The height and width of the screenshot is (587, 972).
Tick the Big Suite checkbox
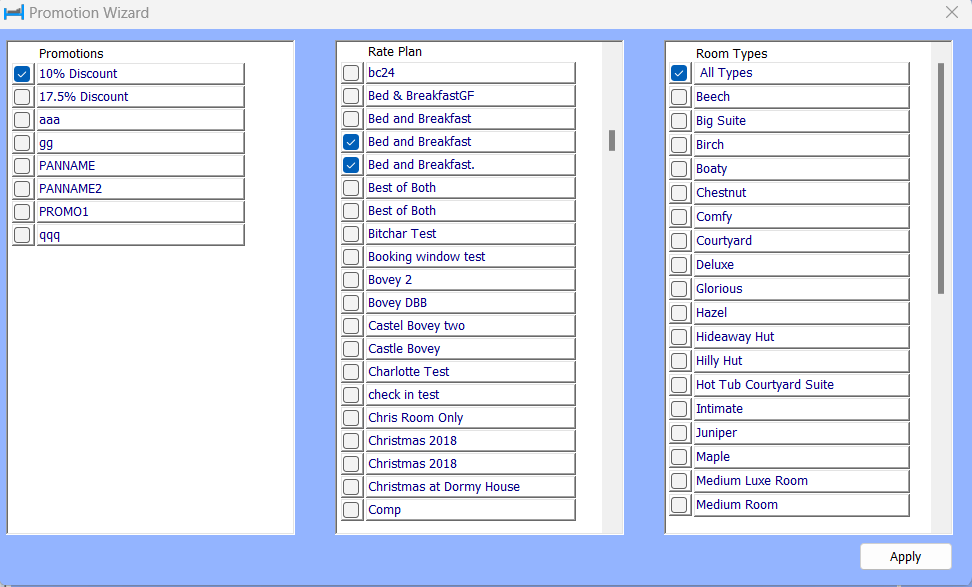click(679, 121)
